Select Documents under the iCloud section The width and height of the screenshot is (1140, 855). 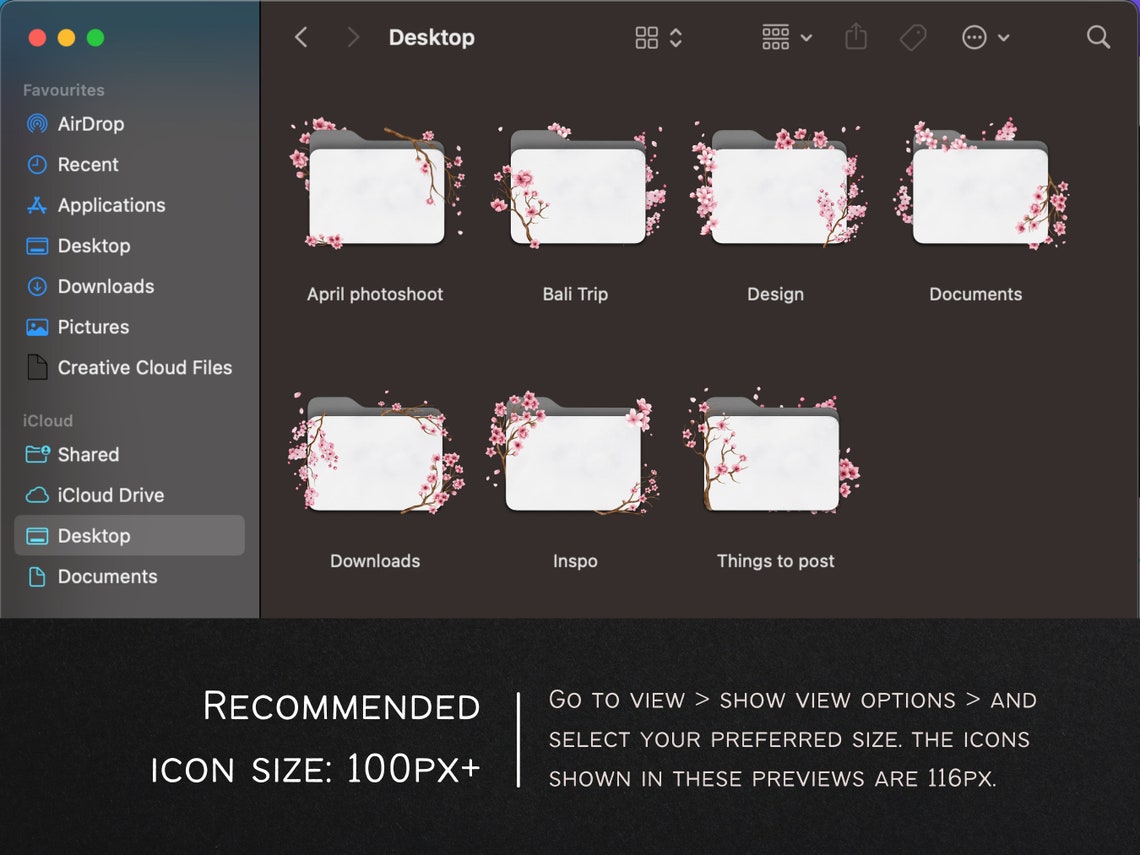(x=108, y=576)
